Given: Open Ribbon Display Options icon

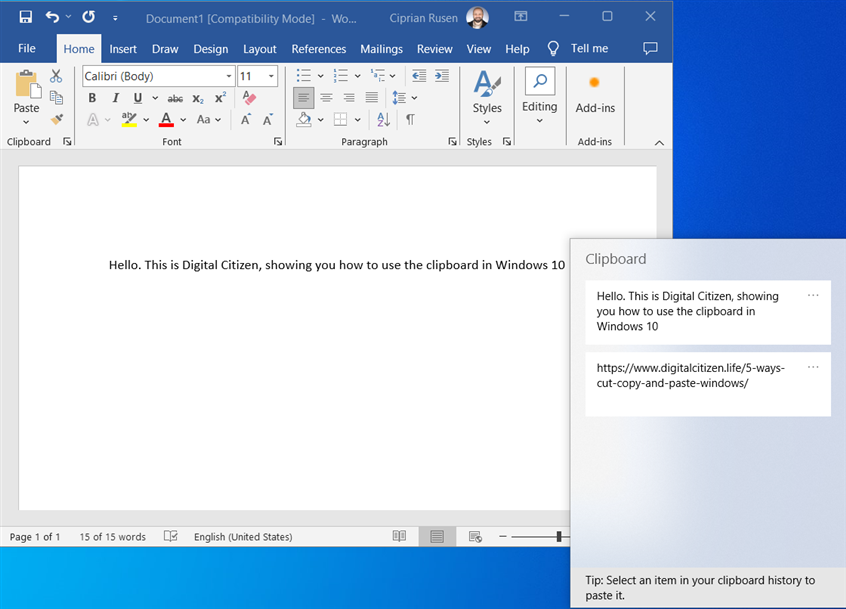Looking at the screenshot, I should click(521, 17).
